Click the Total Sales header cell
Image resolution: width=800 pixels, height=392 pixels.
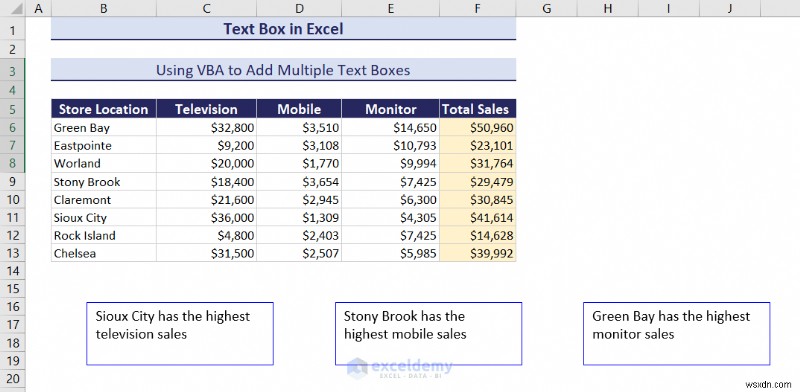pyautogui.click(x=478, y=109)
